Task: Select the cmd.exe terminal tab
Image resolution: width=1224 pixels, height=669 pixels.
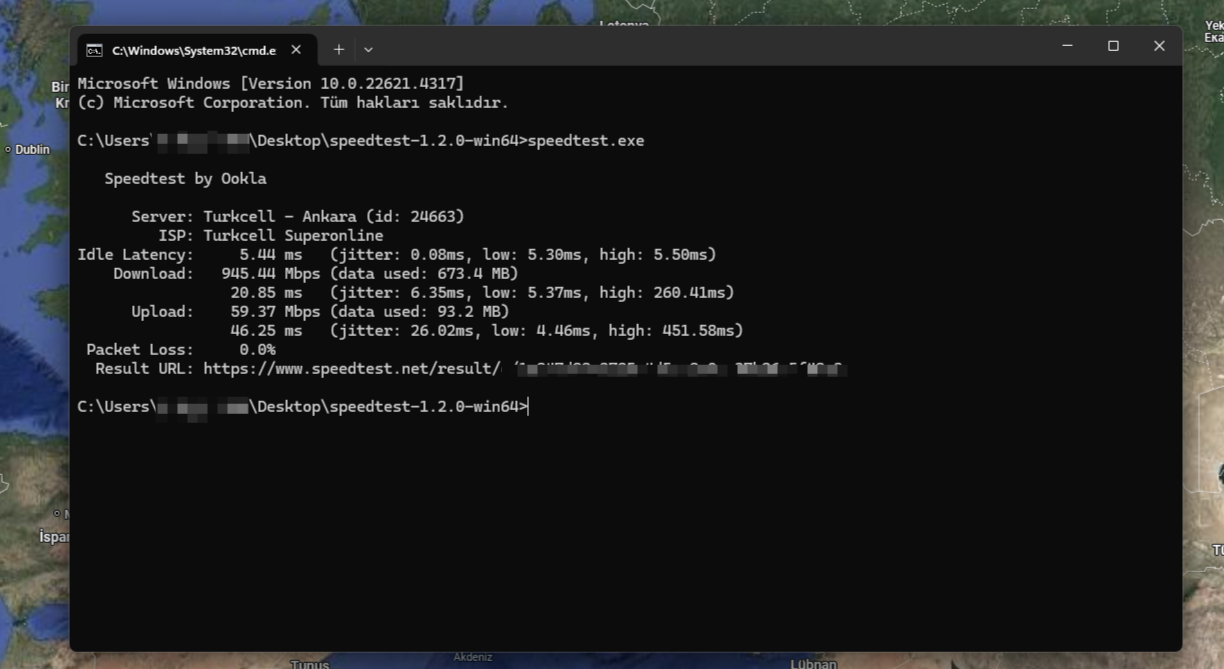Action: (197, 49)
